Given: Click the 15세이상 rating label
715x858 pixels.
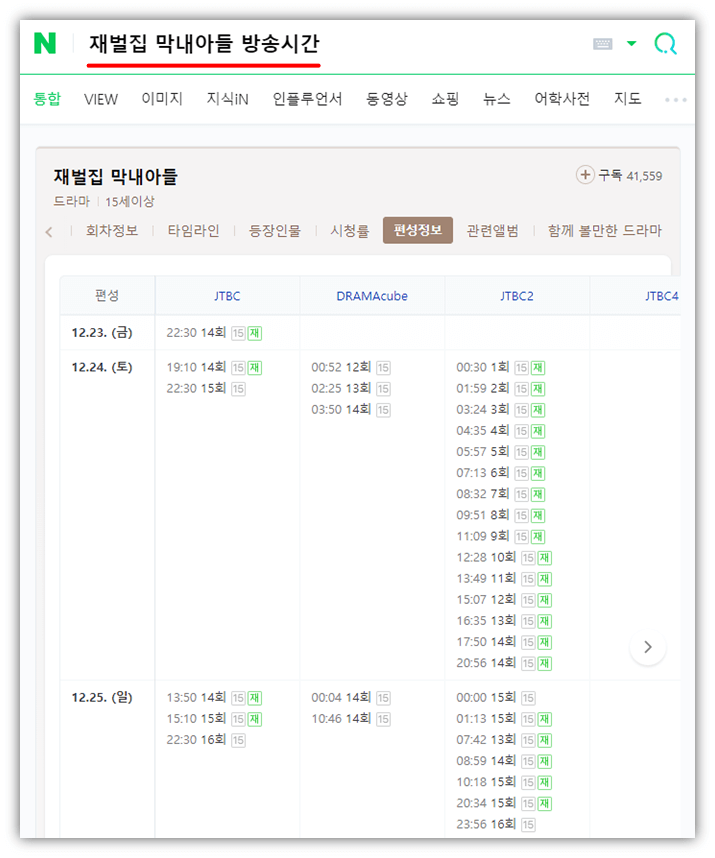Looking at the screenshot, I should pyautogui.click(x=130, y=202).
